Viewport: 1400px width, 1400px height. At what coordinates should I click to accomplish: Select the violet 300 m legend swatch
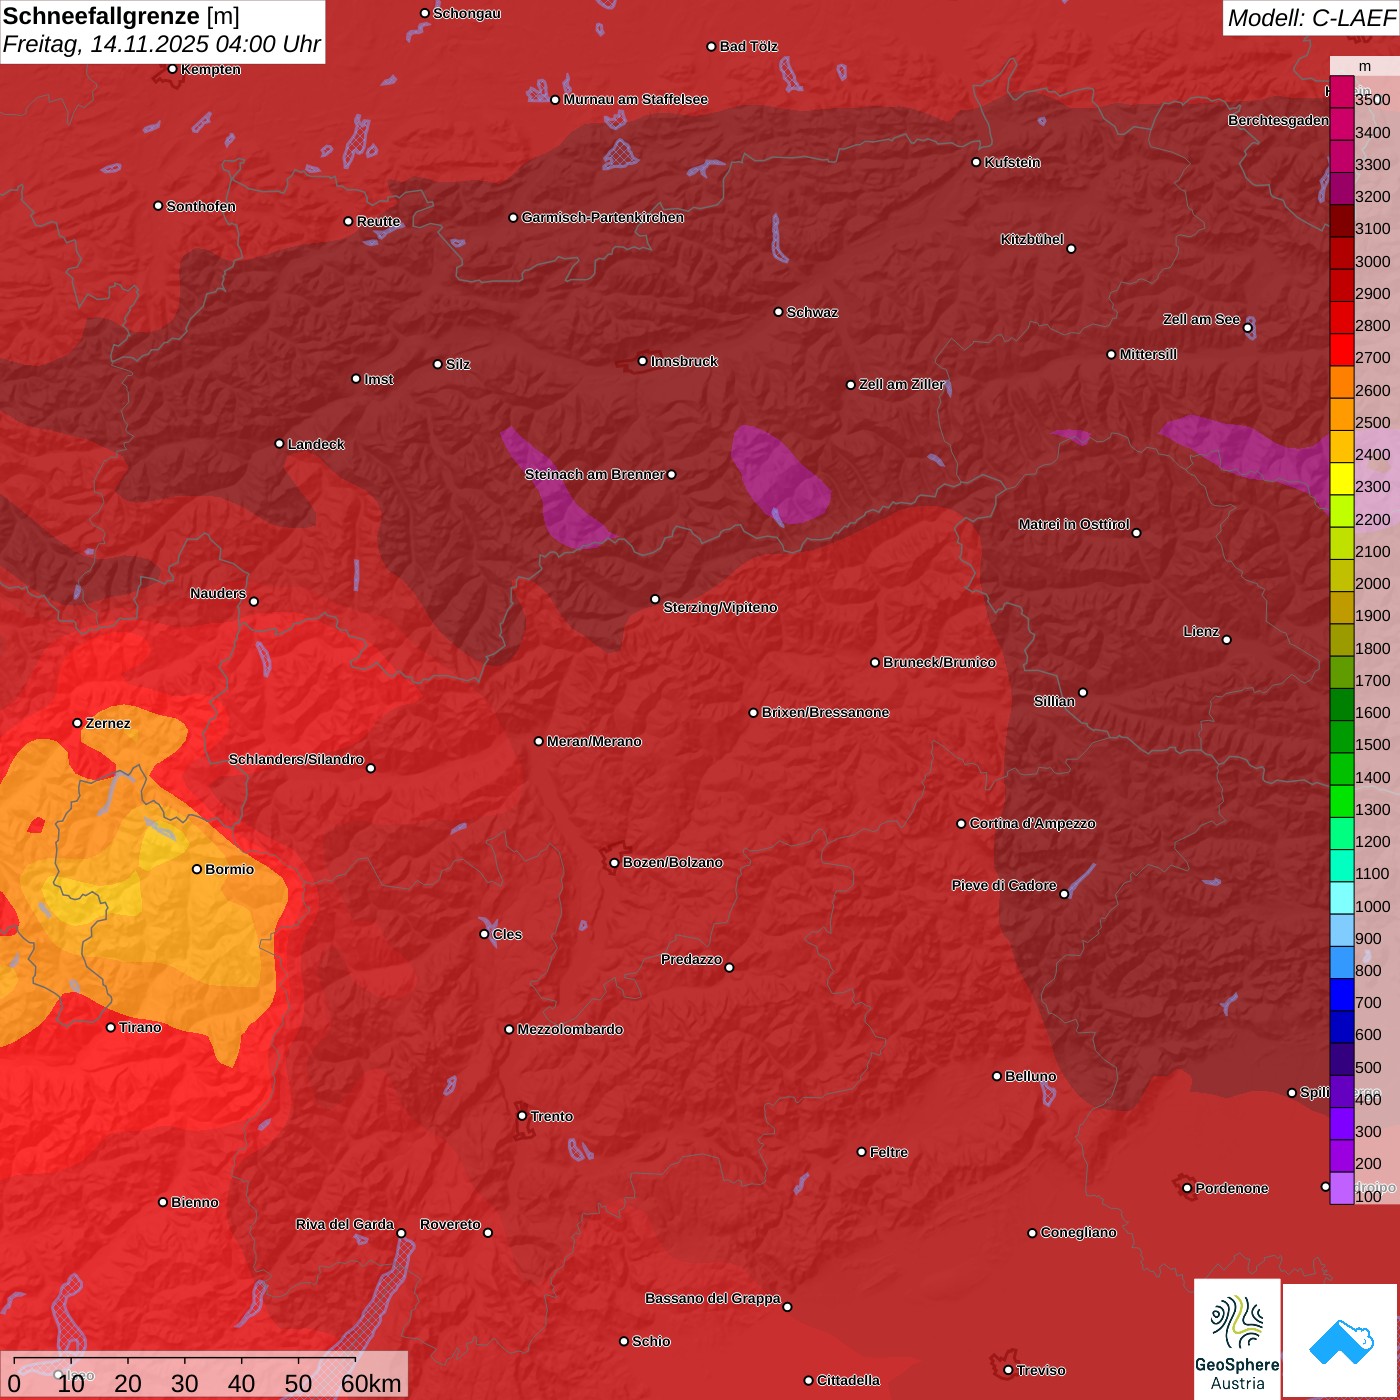point(1342,1124)
